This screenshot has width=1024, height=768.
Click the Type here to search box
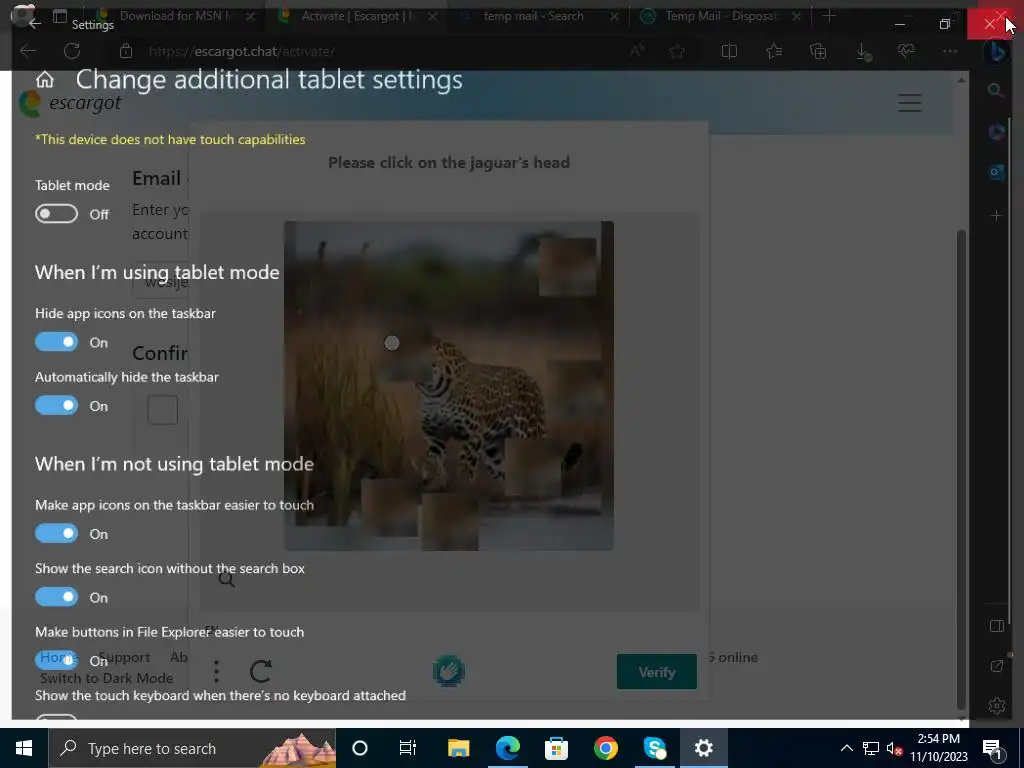point(193,748)
